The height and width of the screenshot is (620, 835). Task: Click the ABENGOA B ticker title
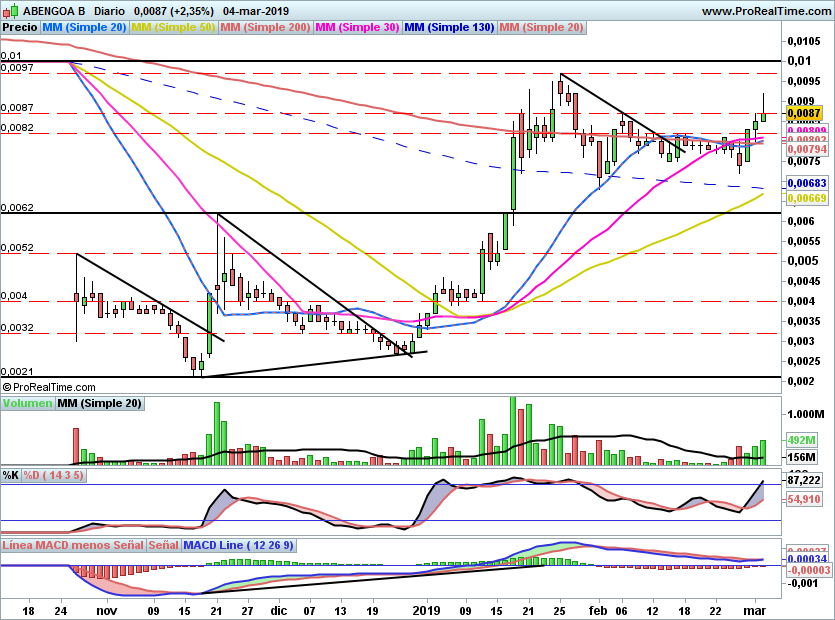[54, 11]
